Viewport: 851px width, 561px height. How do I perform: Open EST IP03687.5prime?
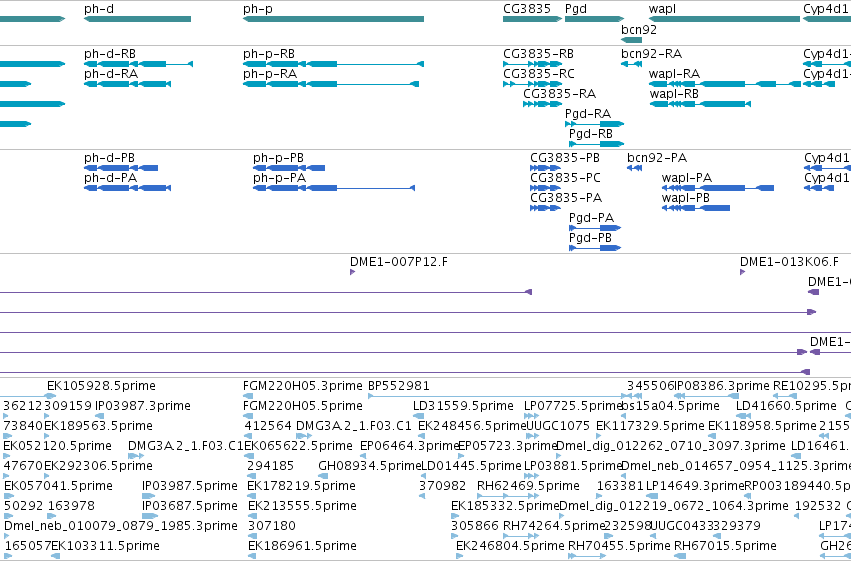[189, 506]
